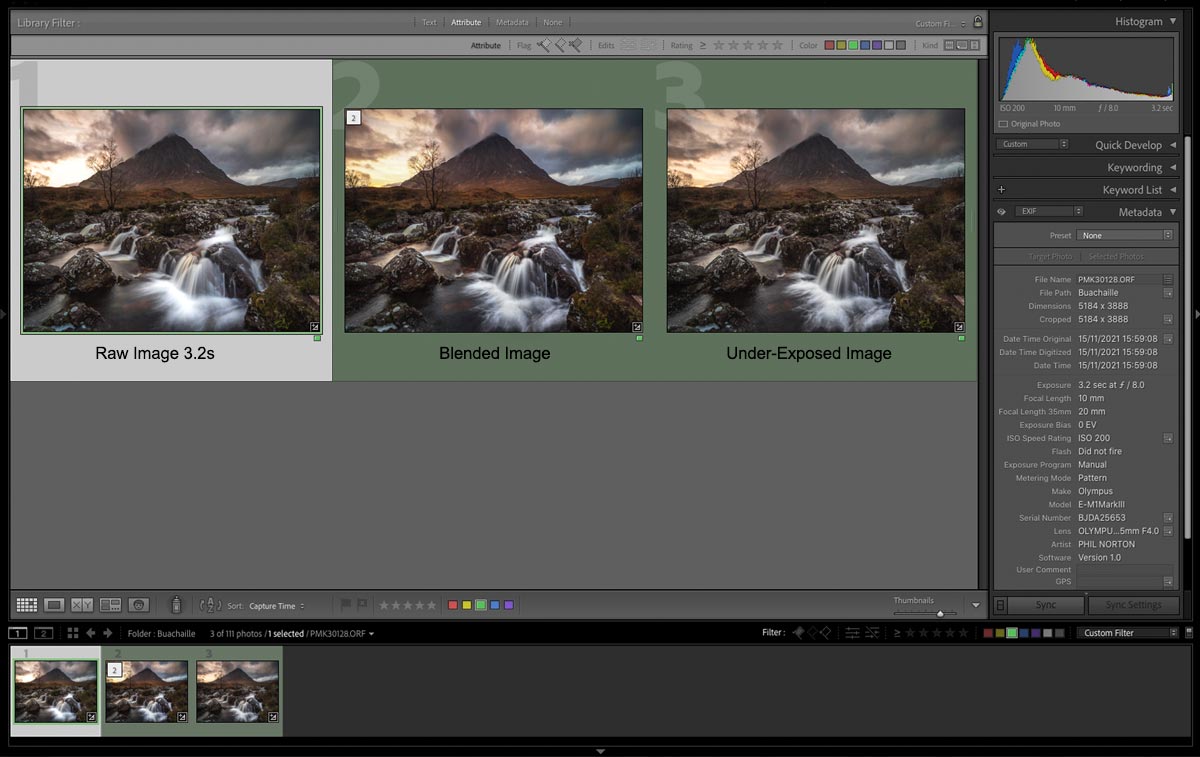Click the Sync Settings button
This screenshot has width=1200, height=757.
1133,605
